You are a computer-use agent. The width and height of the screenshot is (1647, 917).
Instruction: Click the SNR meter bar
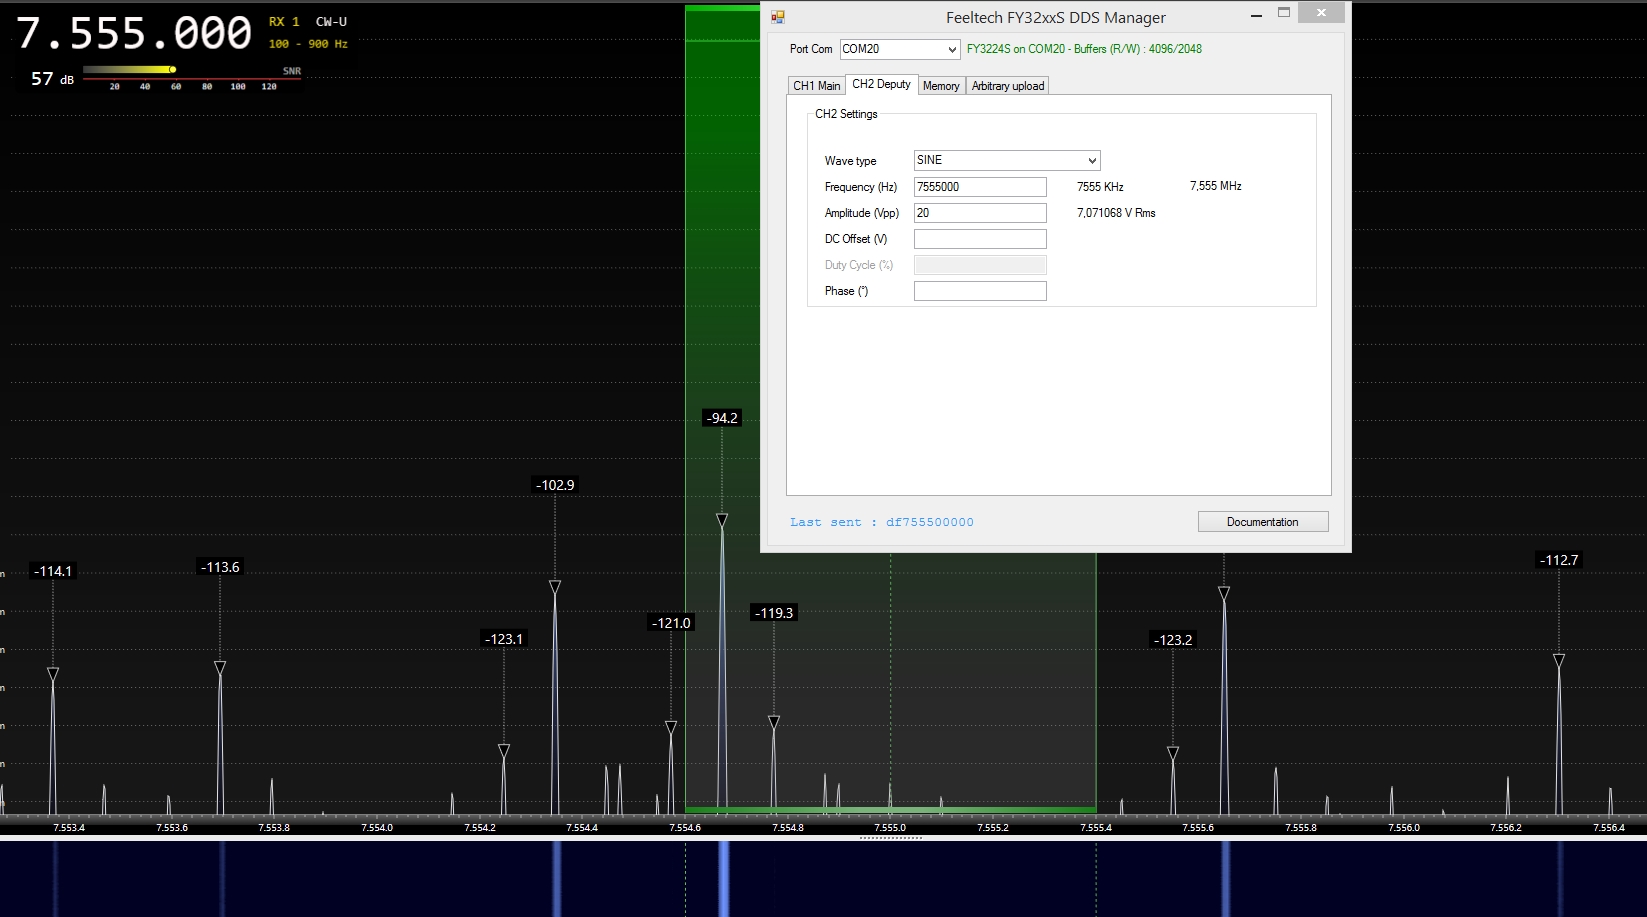pyautogui.click(x=192, y=70)
